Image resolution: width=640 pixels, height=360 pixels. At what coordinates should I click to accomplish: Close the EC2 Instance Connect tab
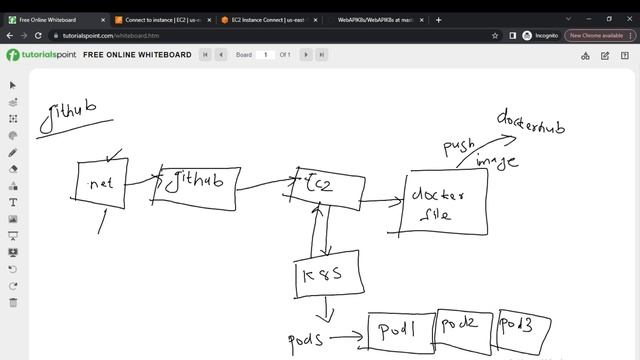[x=315, y=20]
